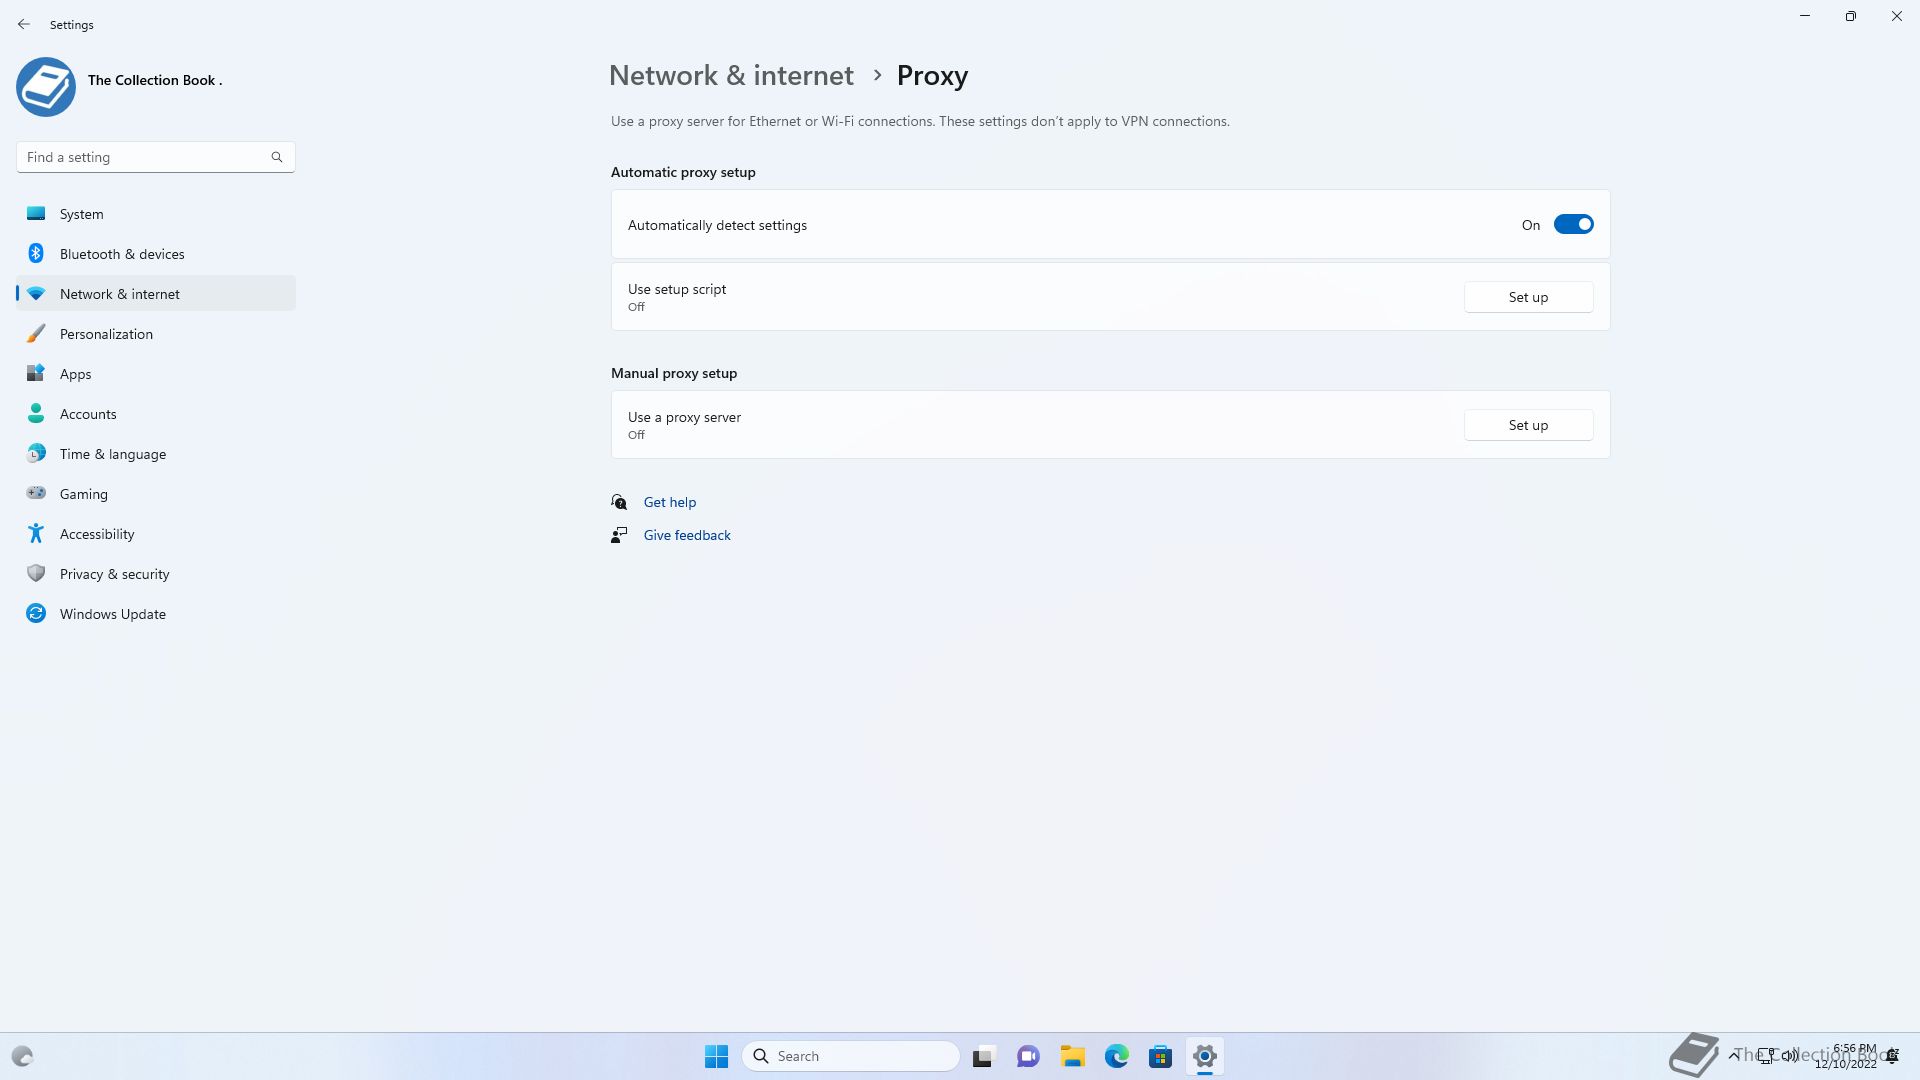Click the Bluetooth & devices icon
This screenshot has width=1920, height=1080.
pos(36,253)
